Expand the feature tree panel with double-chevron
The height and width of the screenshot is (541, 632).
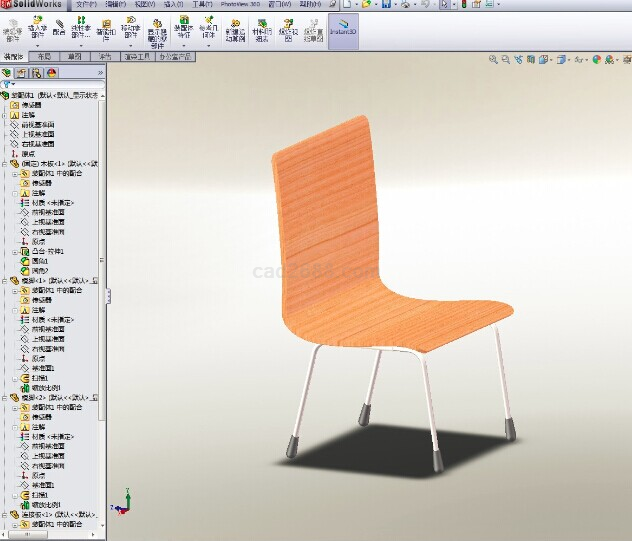[100, 73]
